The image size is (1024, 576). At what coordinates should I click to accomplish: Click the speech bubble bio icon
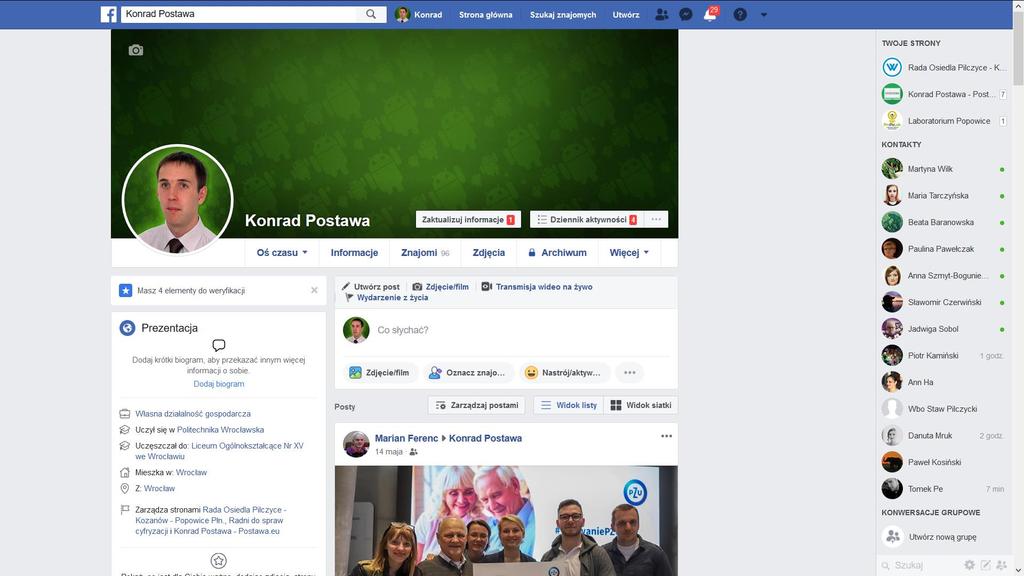pyautogui.click(x=219, y=345)
